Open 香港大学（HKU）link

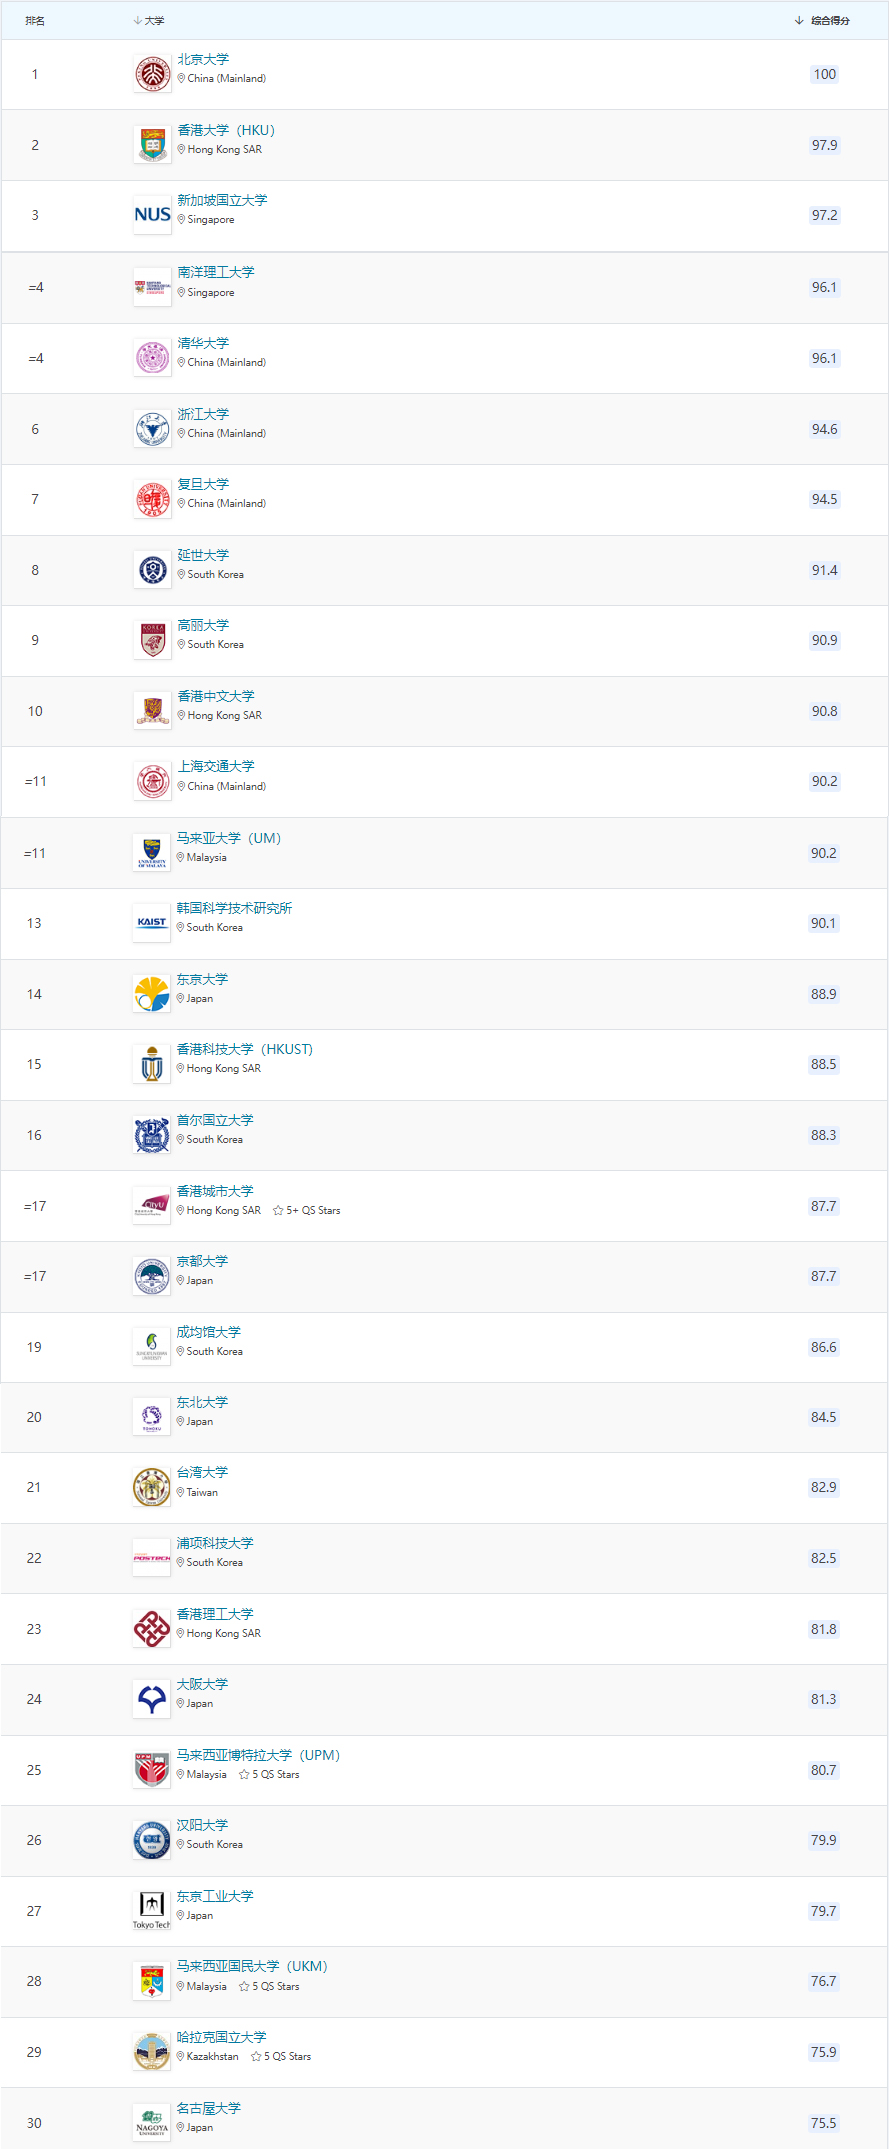click(x=226, y=130)
